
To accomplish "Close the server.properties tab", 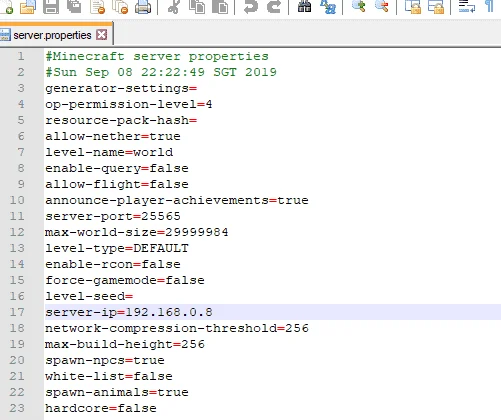I will point(102,35).
